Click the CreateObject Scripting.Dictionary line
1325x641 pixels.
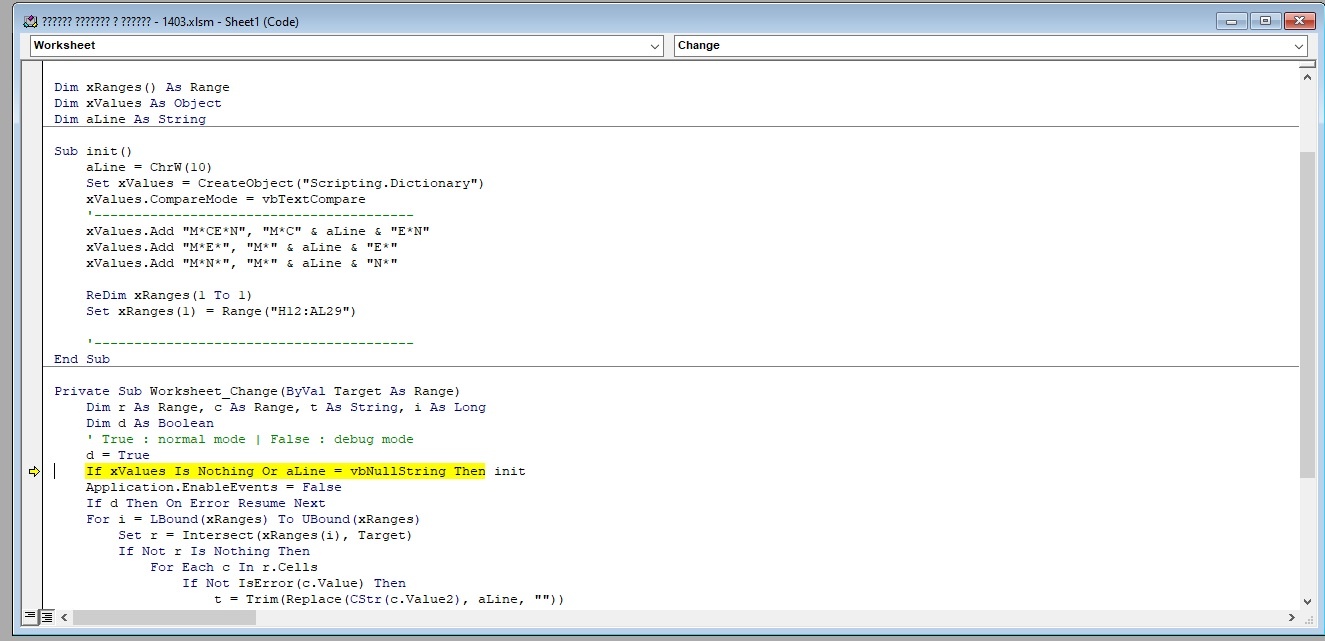pyautogui.click(x=285, y=183)
